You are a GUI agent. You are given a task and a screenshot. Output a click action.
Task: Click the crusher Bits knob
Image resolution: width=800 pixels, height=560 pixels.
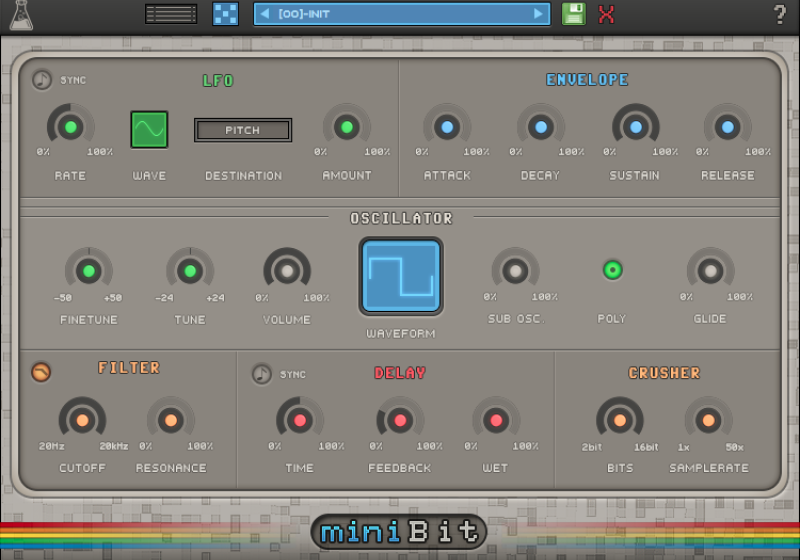click(x=620, y=421)
